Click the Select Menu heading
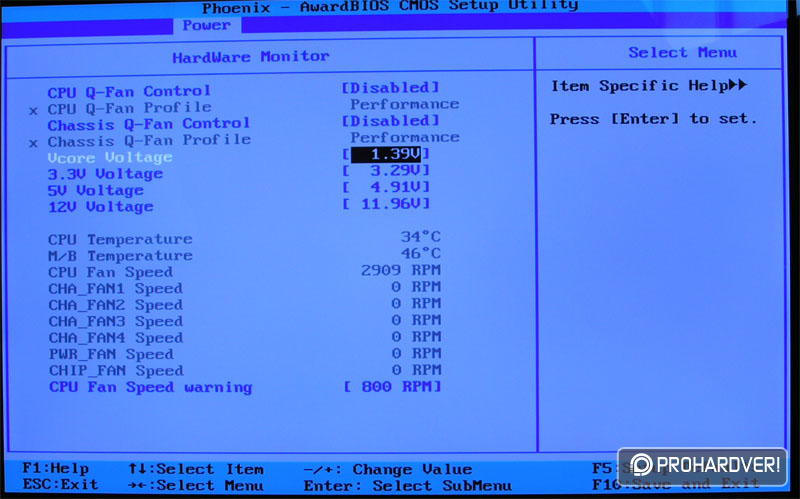800x499 pixels. click(x=683, y=53)
